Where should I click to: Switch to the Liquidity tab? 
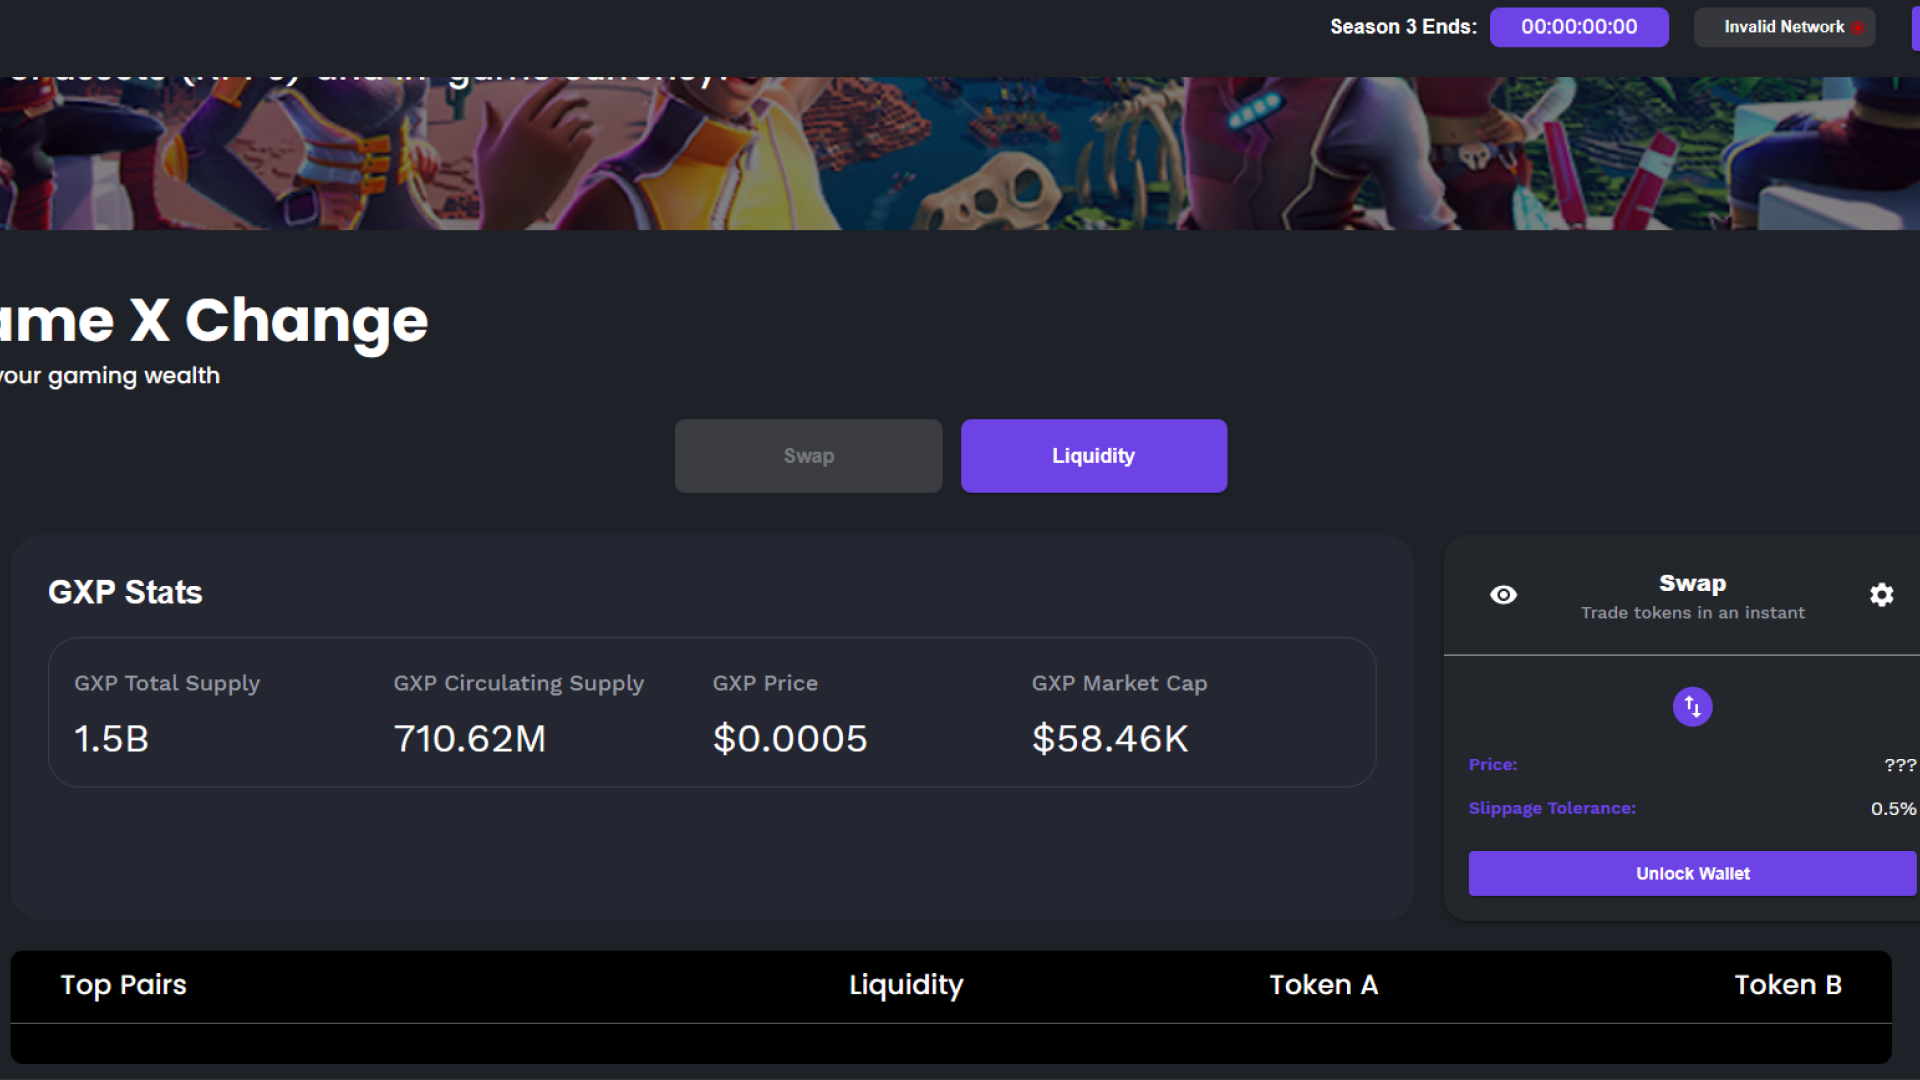click(1094, 456)
